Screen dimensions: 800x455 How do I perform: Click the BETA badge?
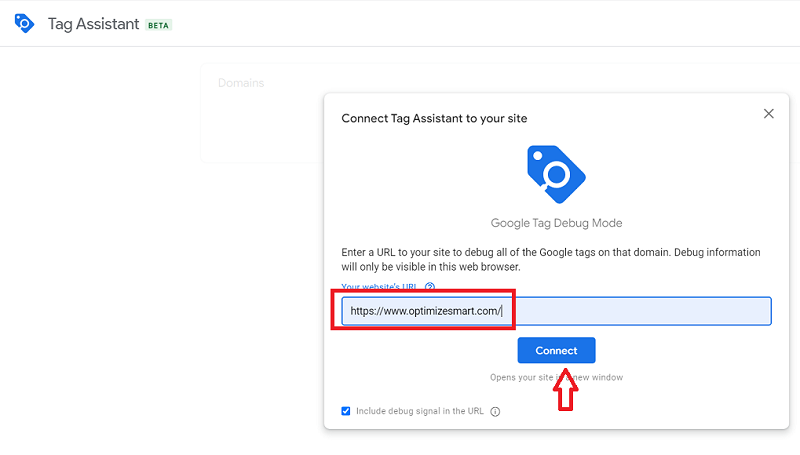pyautogui.click(x=158, y=25)
